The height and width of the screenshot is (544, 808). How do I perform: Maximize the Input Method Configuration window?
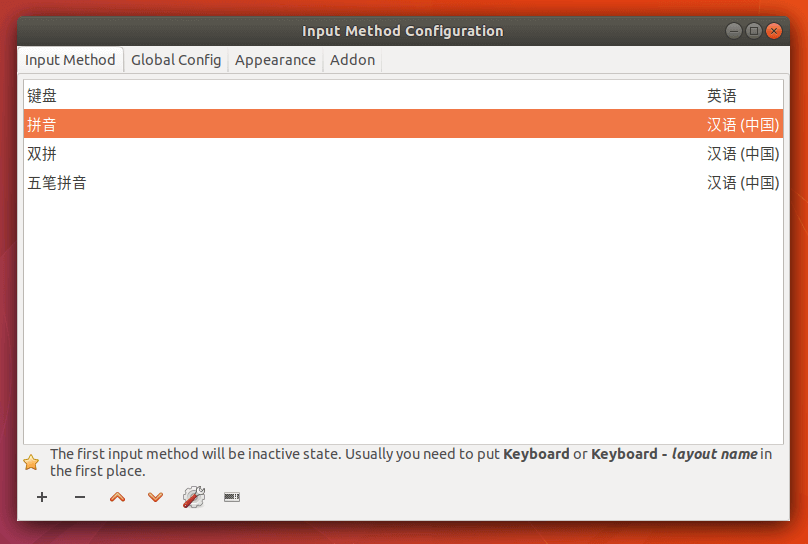(754, 31)
